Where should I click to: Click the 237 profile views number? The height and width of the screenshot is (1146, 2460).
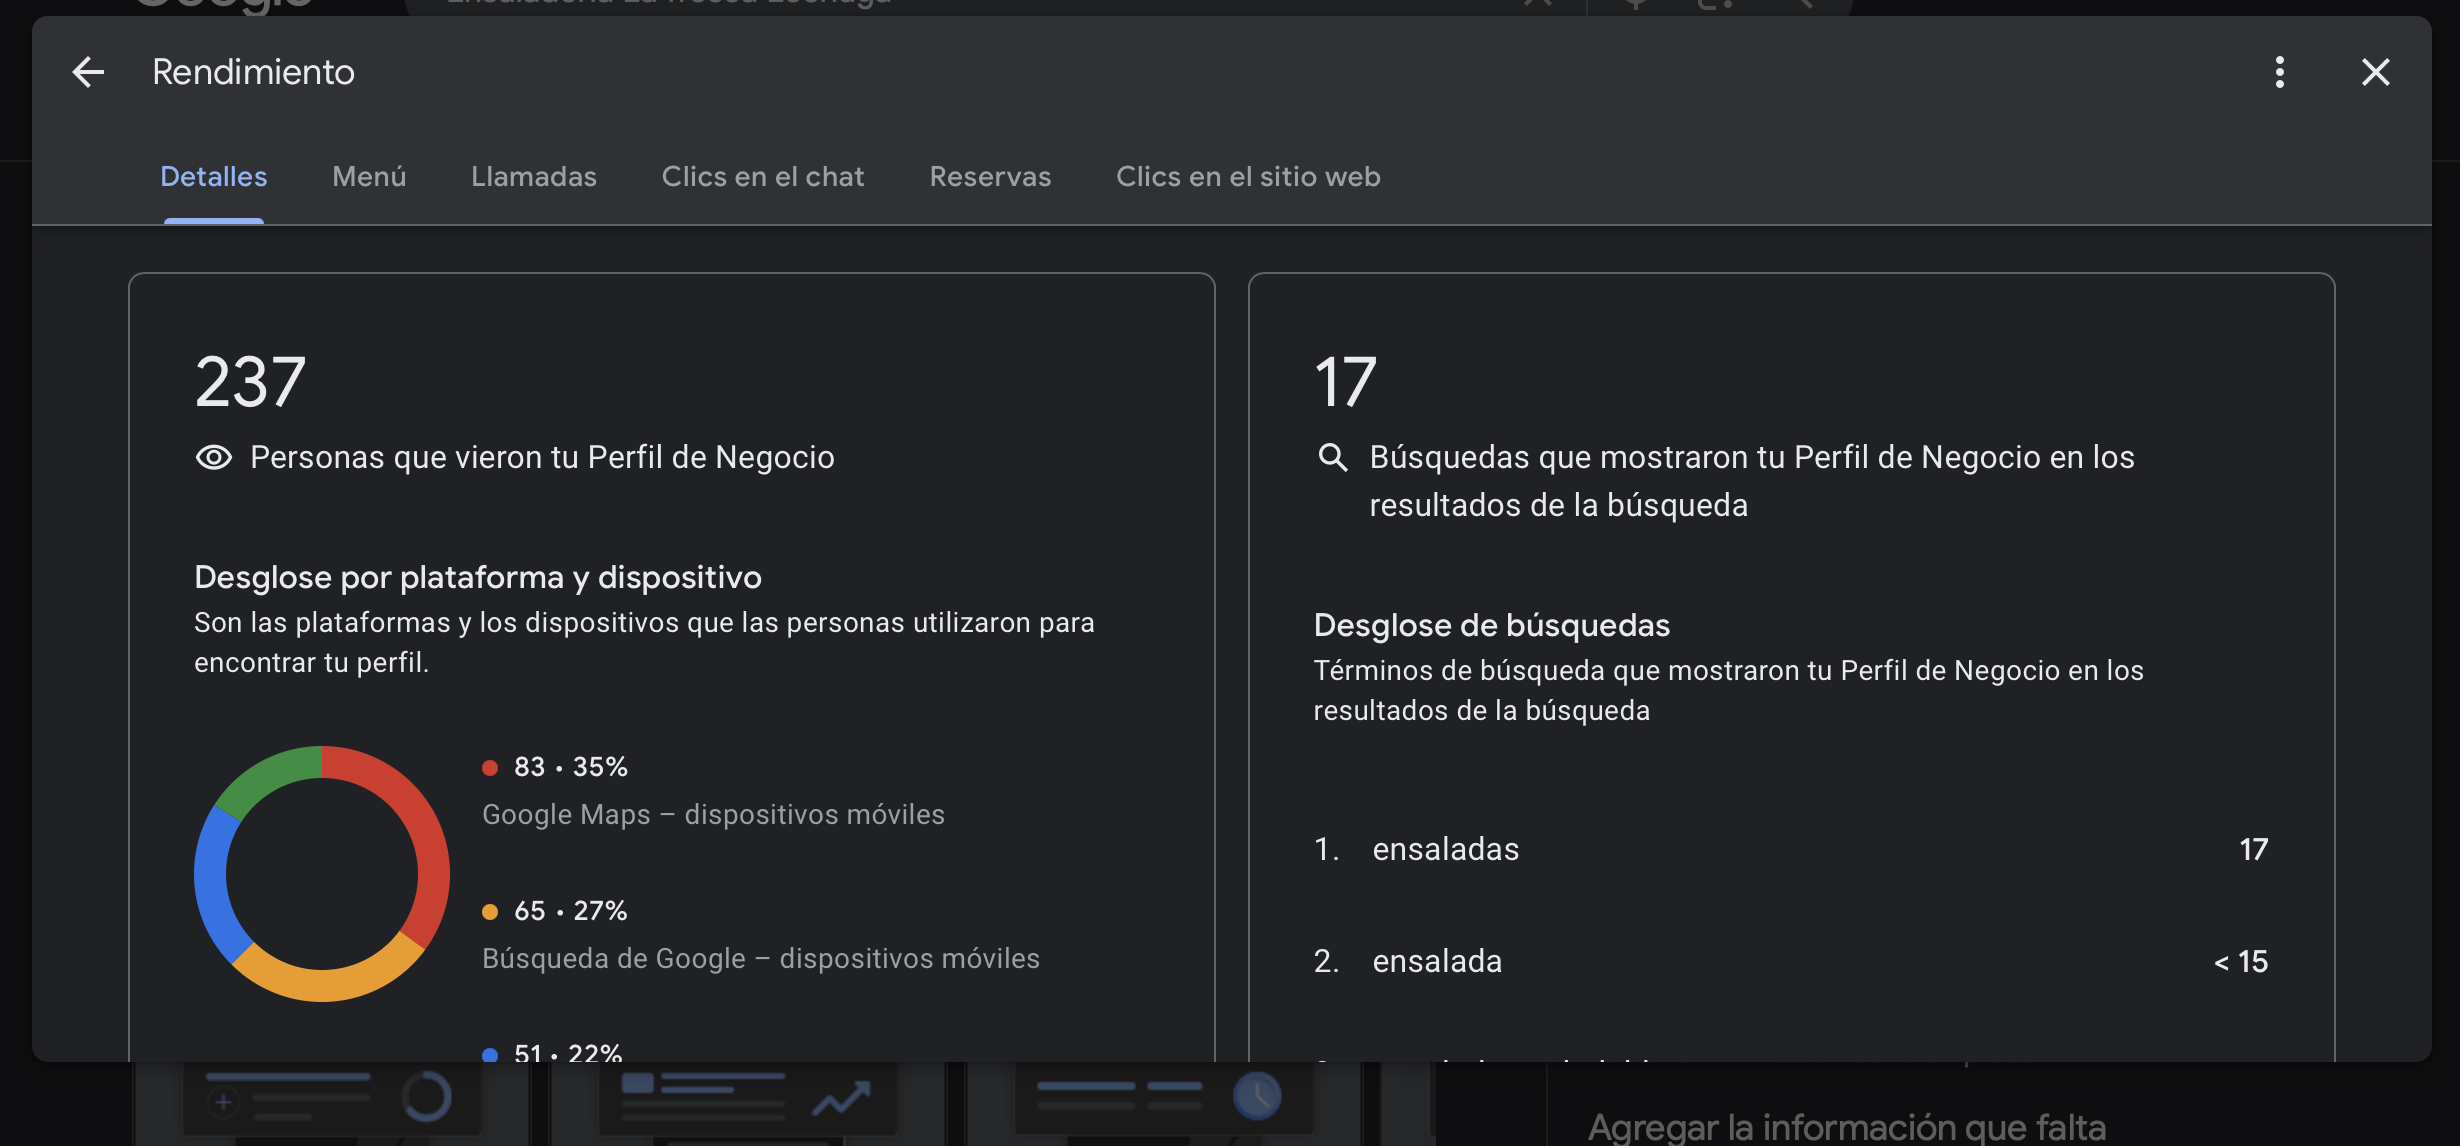coord(250,382)
